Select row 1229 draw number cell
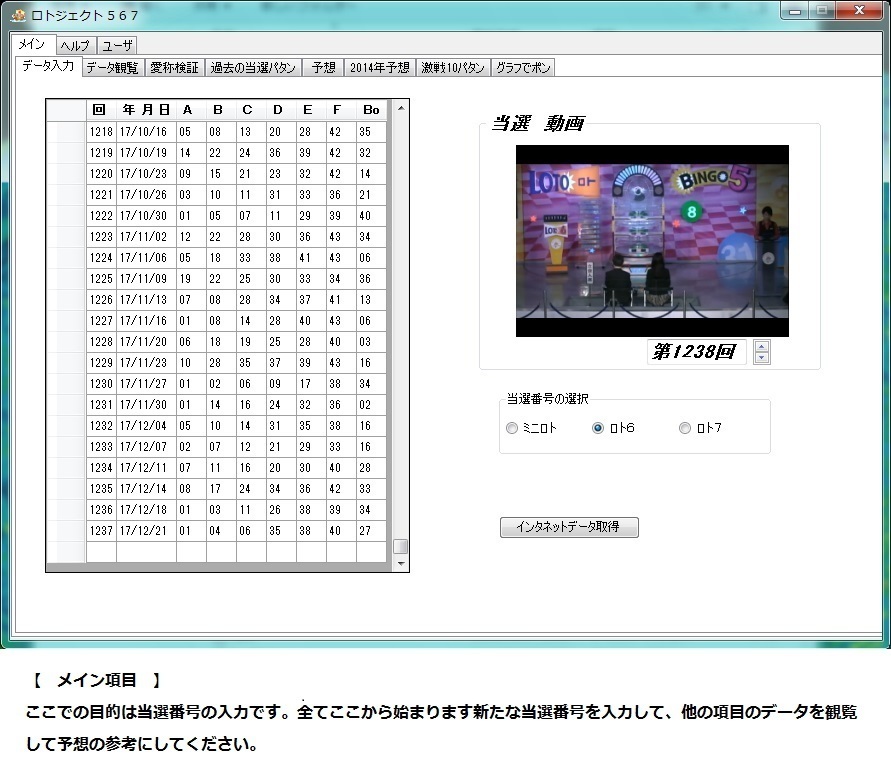This screenshot has height=762, width=891. point(101,363)
